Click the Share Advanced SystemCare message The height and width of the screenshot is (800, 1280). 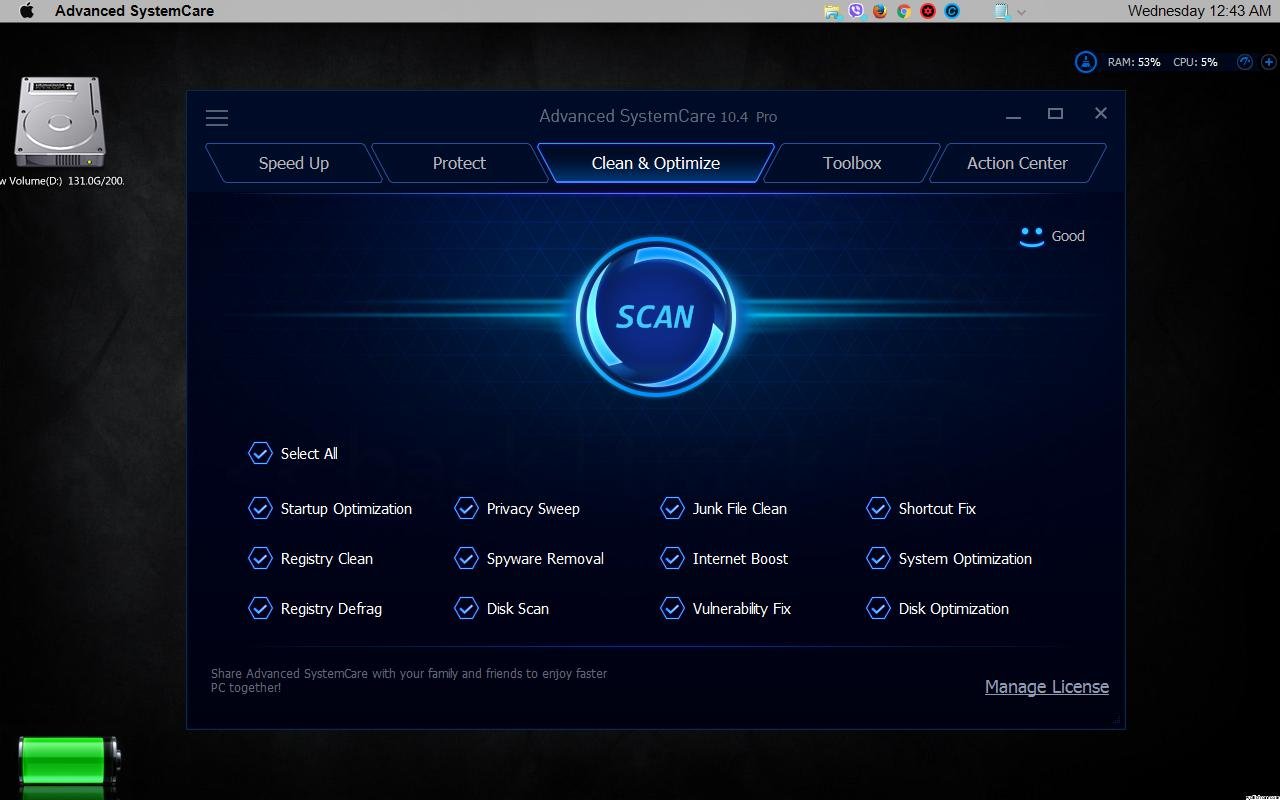pos(409,681)
